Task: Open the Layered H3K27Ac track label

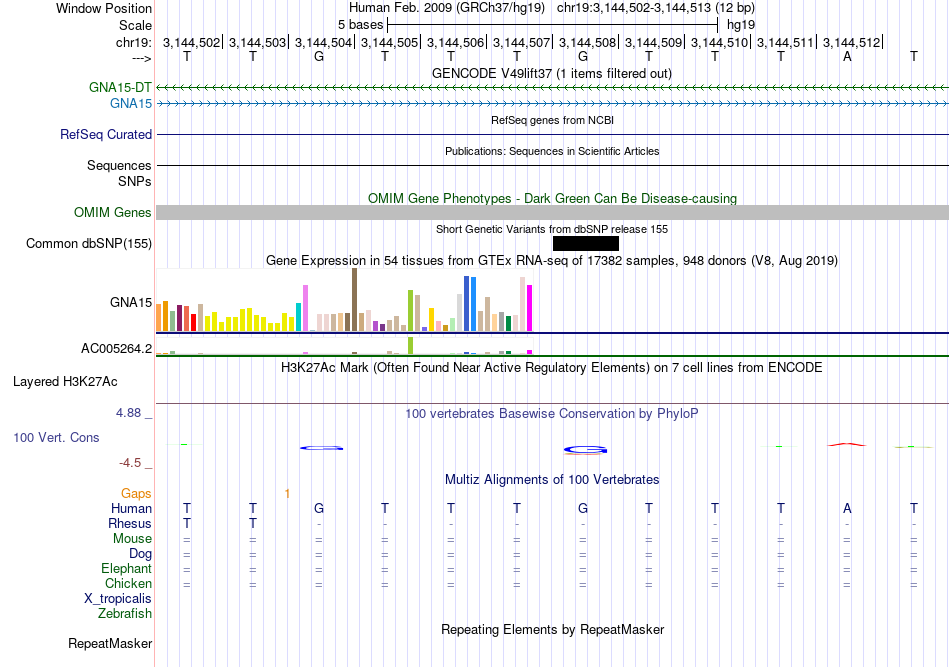Action: coord(65,382)
